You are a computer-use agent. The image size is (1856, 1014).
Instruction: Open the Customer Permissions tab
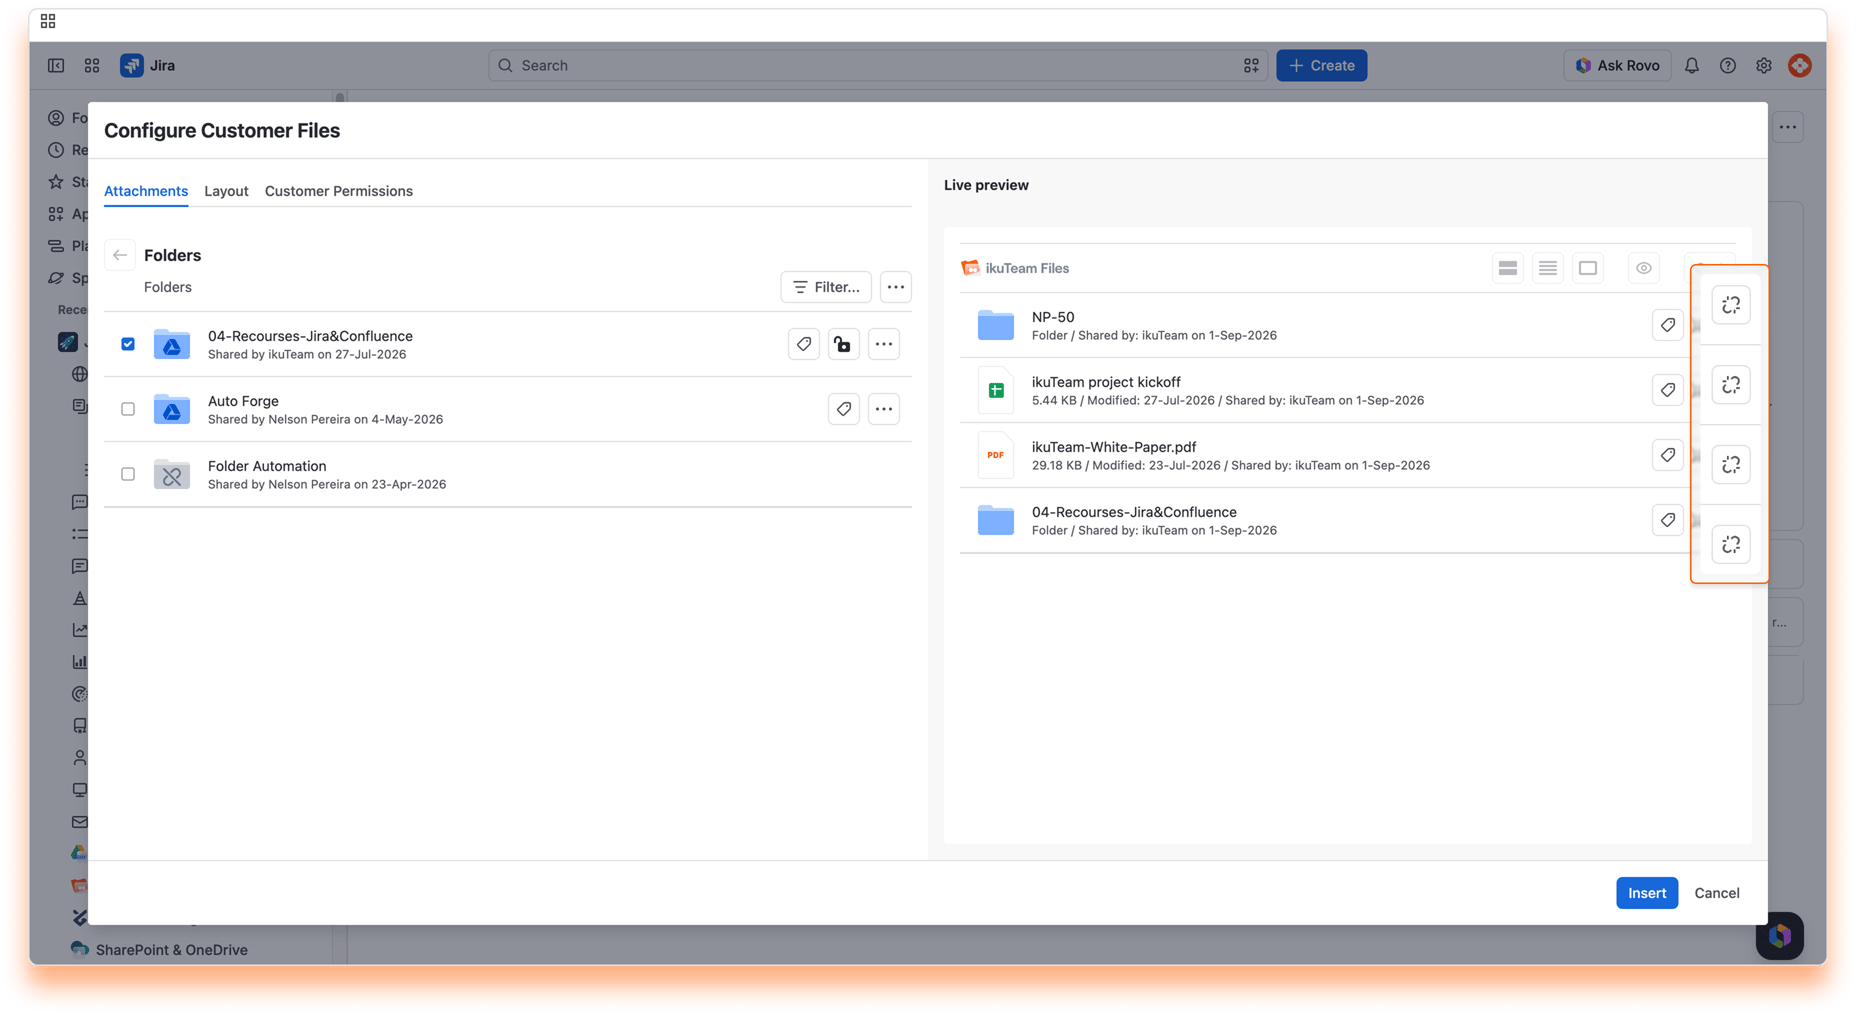click(x=339, y=191)
